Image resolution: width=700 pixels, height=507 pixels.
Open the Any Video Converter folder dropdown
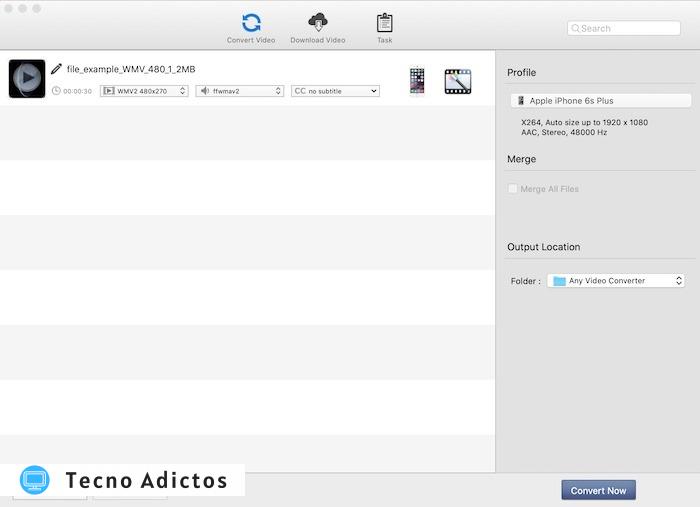click(x=615, y=281)
